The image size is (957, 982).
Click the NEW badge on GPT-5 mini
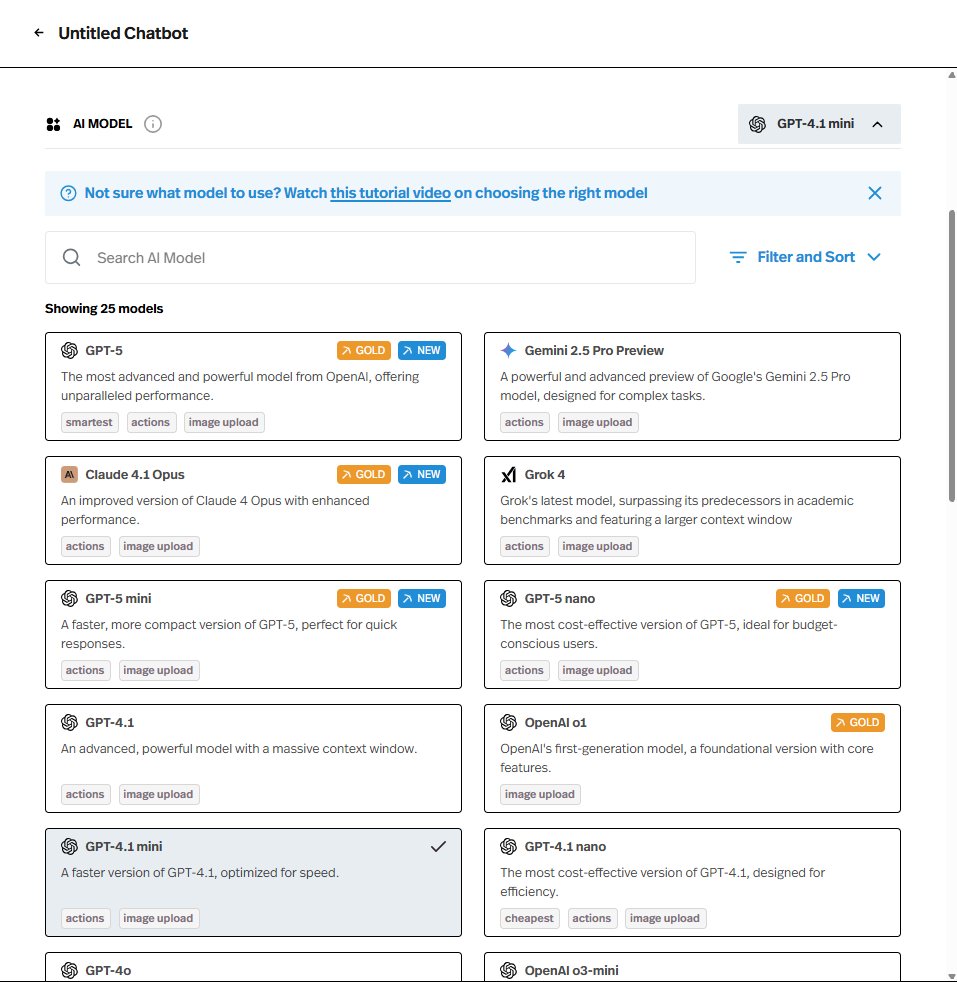coord(421,599)
